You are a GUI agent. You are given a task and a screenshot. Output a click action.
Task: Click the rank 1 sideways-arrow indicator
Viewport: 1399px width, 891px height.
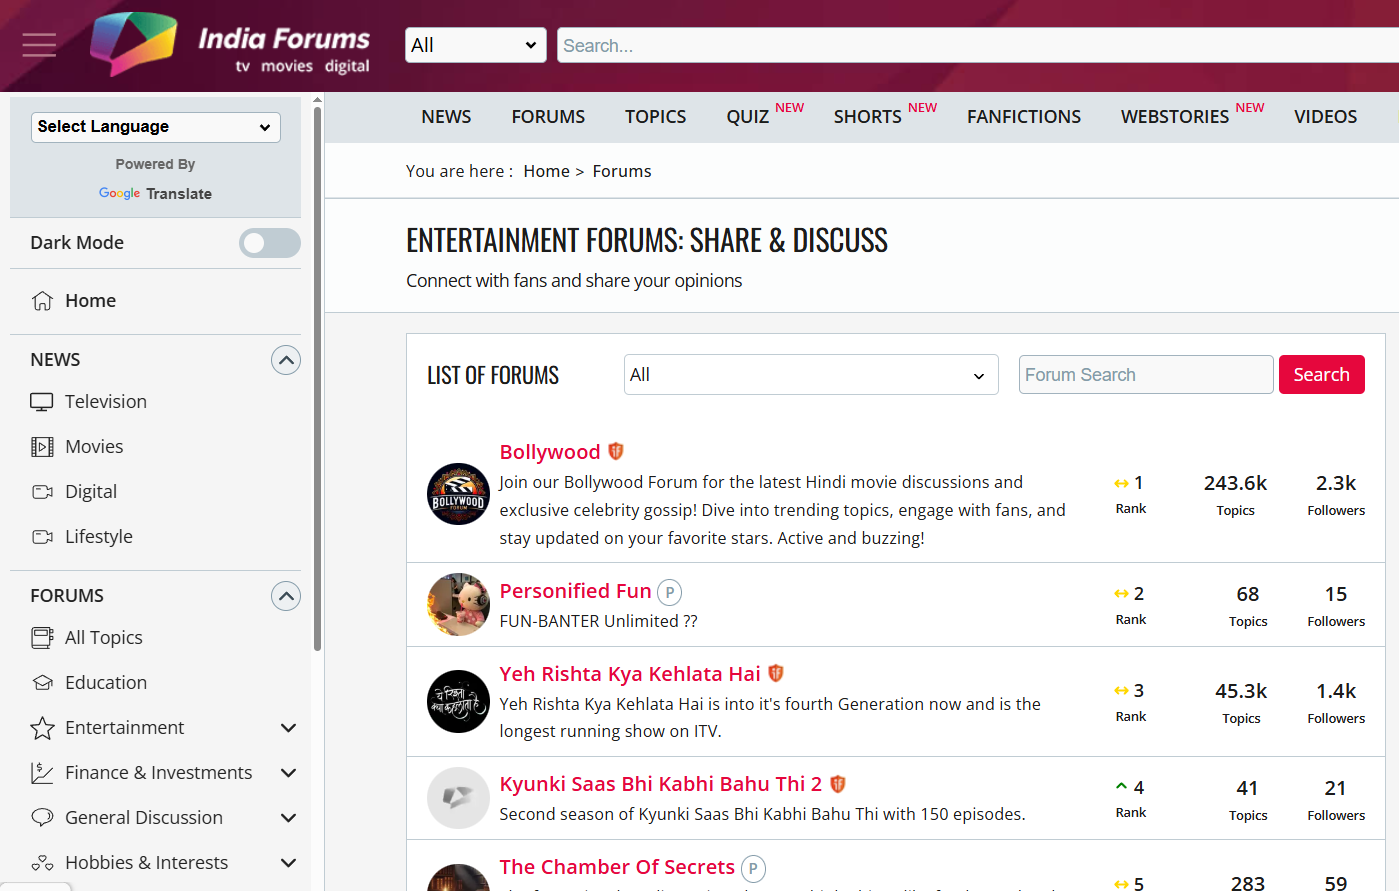[x=1121, y=483]
